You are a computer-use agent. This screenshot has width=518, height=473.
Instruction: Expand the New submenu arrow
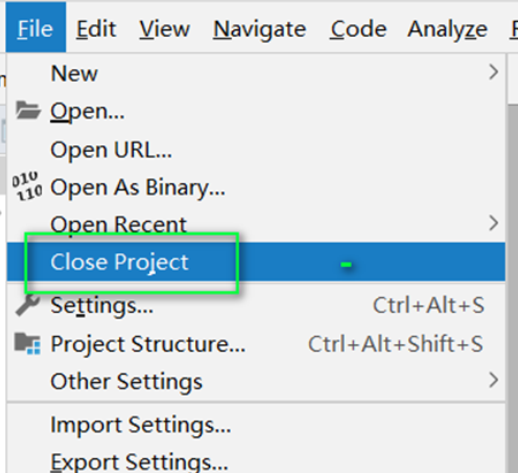tap(494, 72)
